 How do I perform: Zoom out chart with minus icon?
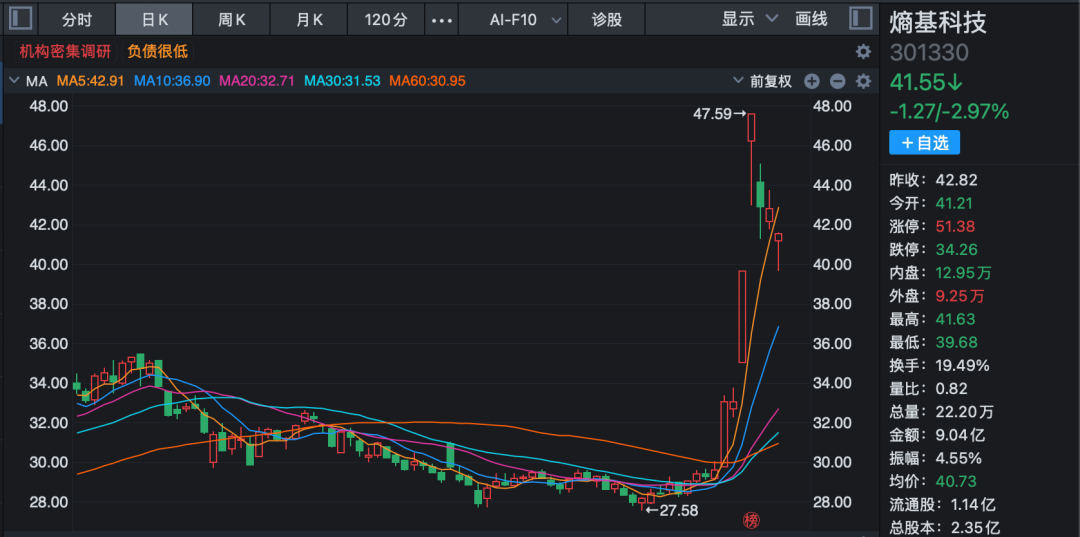tap(837, 81)
